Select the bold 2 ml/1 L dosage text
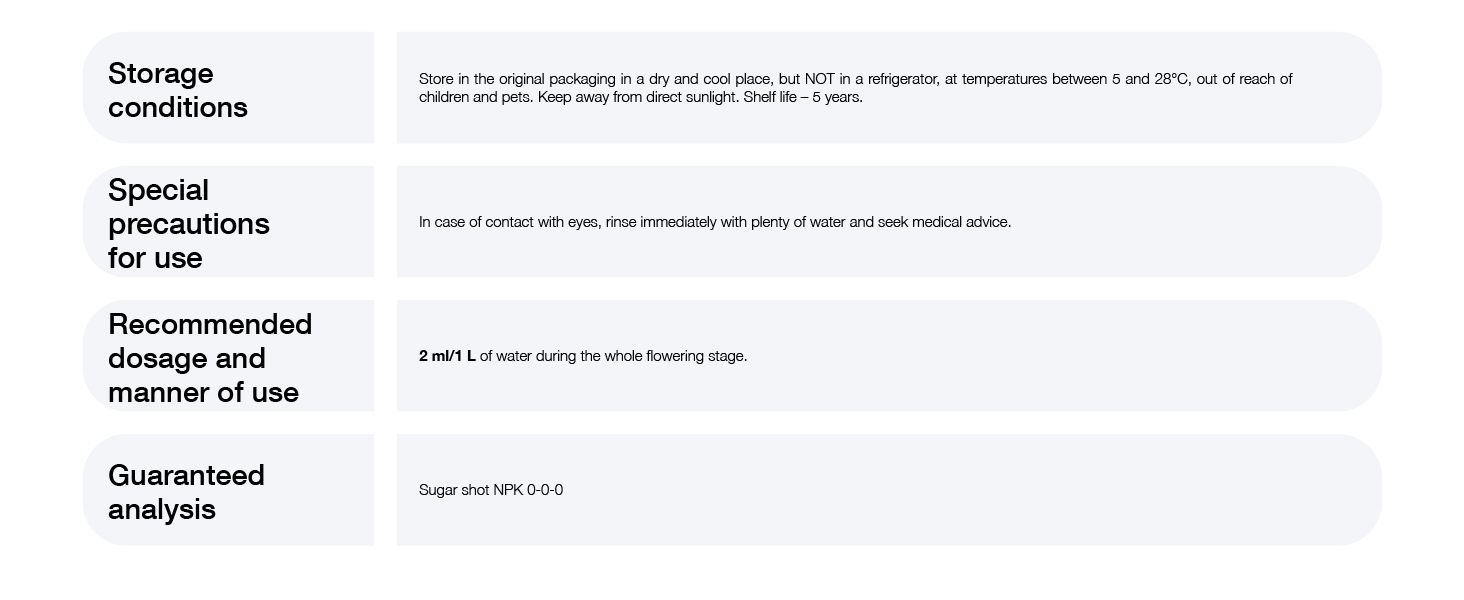This screenshot has height=600, width=1464. click(447, 356)
